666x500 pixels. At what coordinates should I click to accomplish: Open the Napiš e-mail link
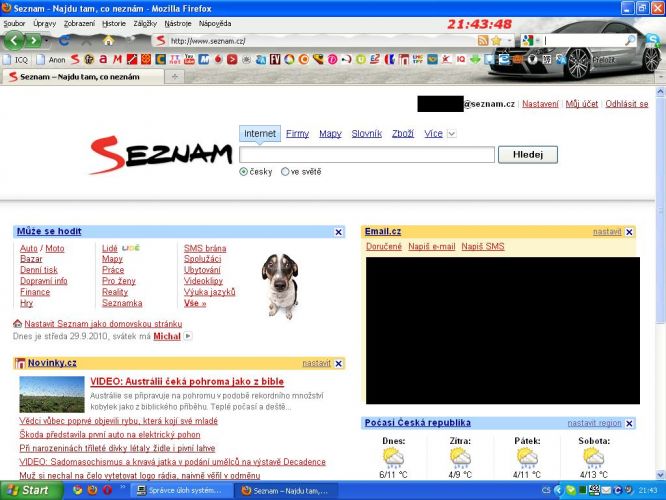[432, 246]
